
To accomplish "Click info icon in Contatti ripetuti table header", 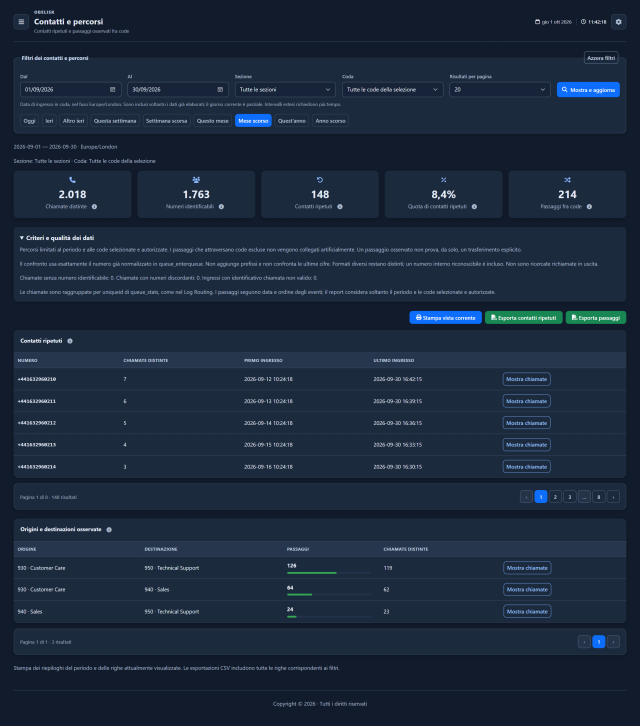I will point(70,341).
